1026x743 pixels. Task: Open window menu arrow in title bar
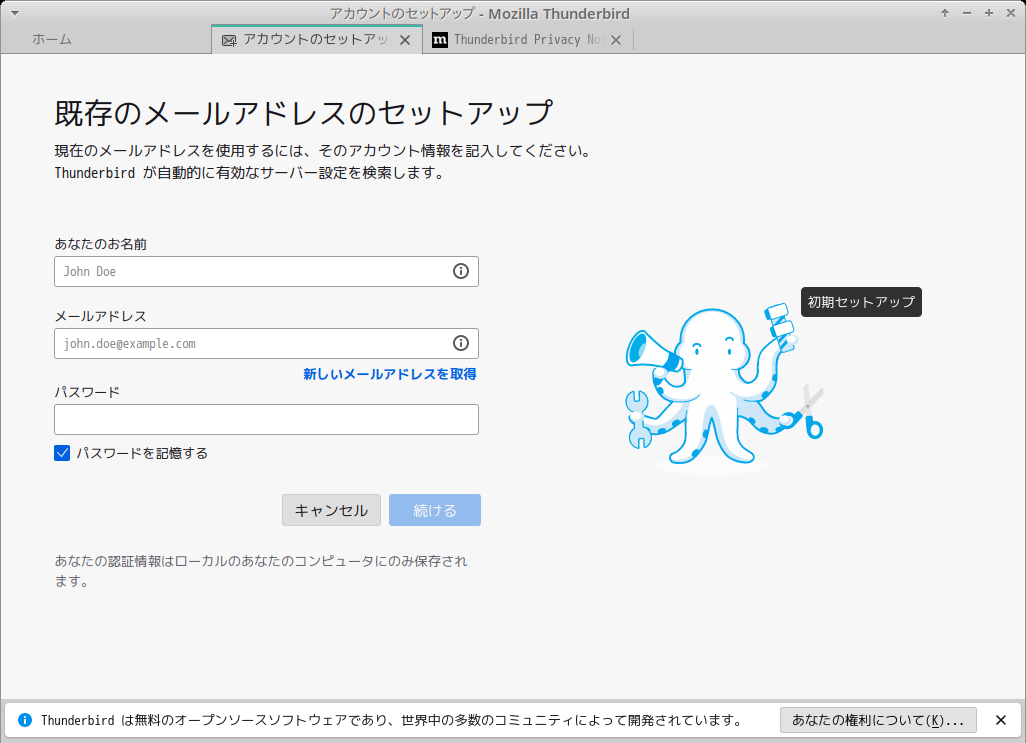(14, 13)
